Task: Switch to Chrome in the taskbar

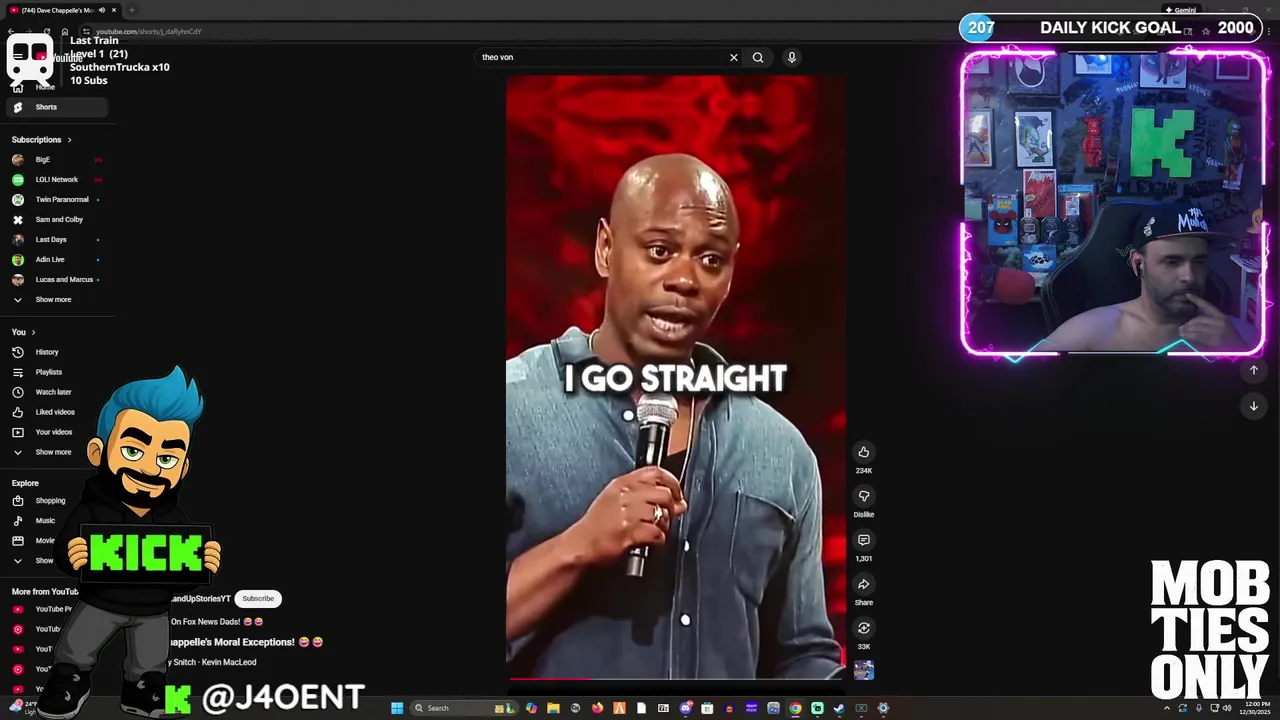Action: [795, 708]
